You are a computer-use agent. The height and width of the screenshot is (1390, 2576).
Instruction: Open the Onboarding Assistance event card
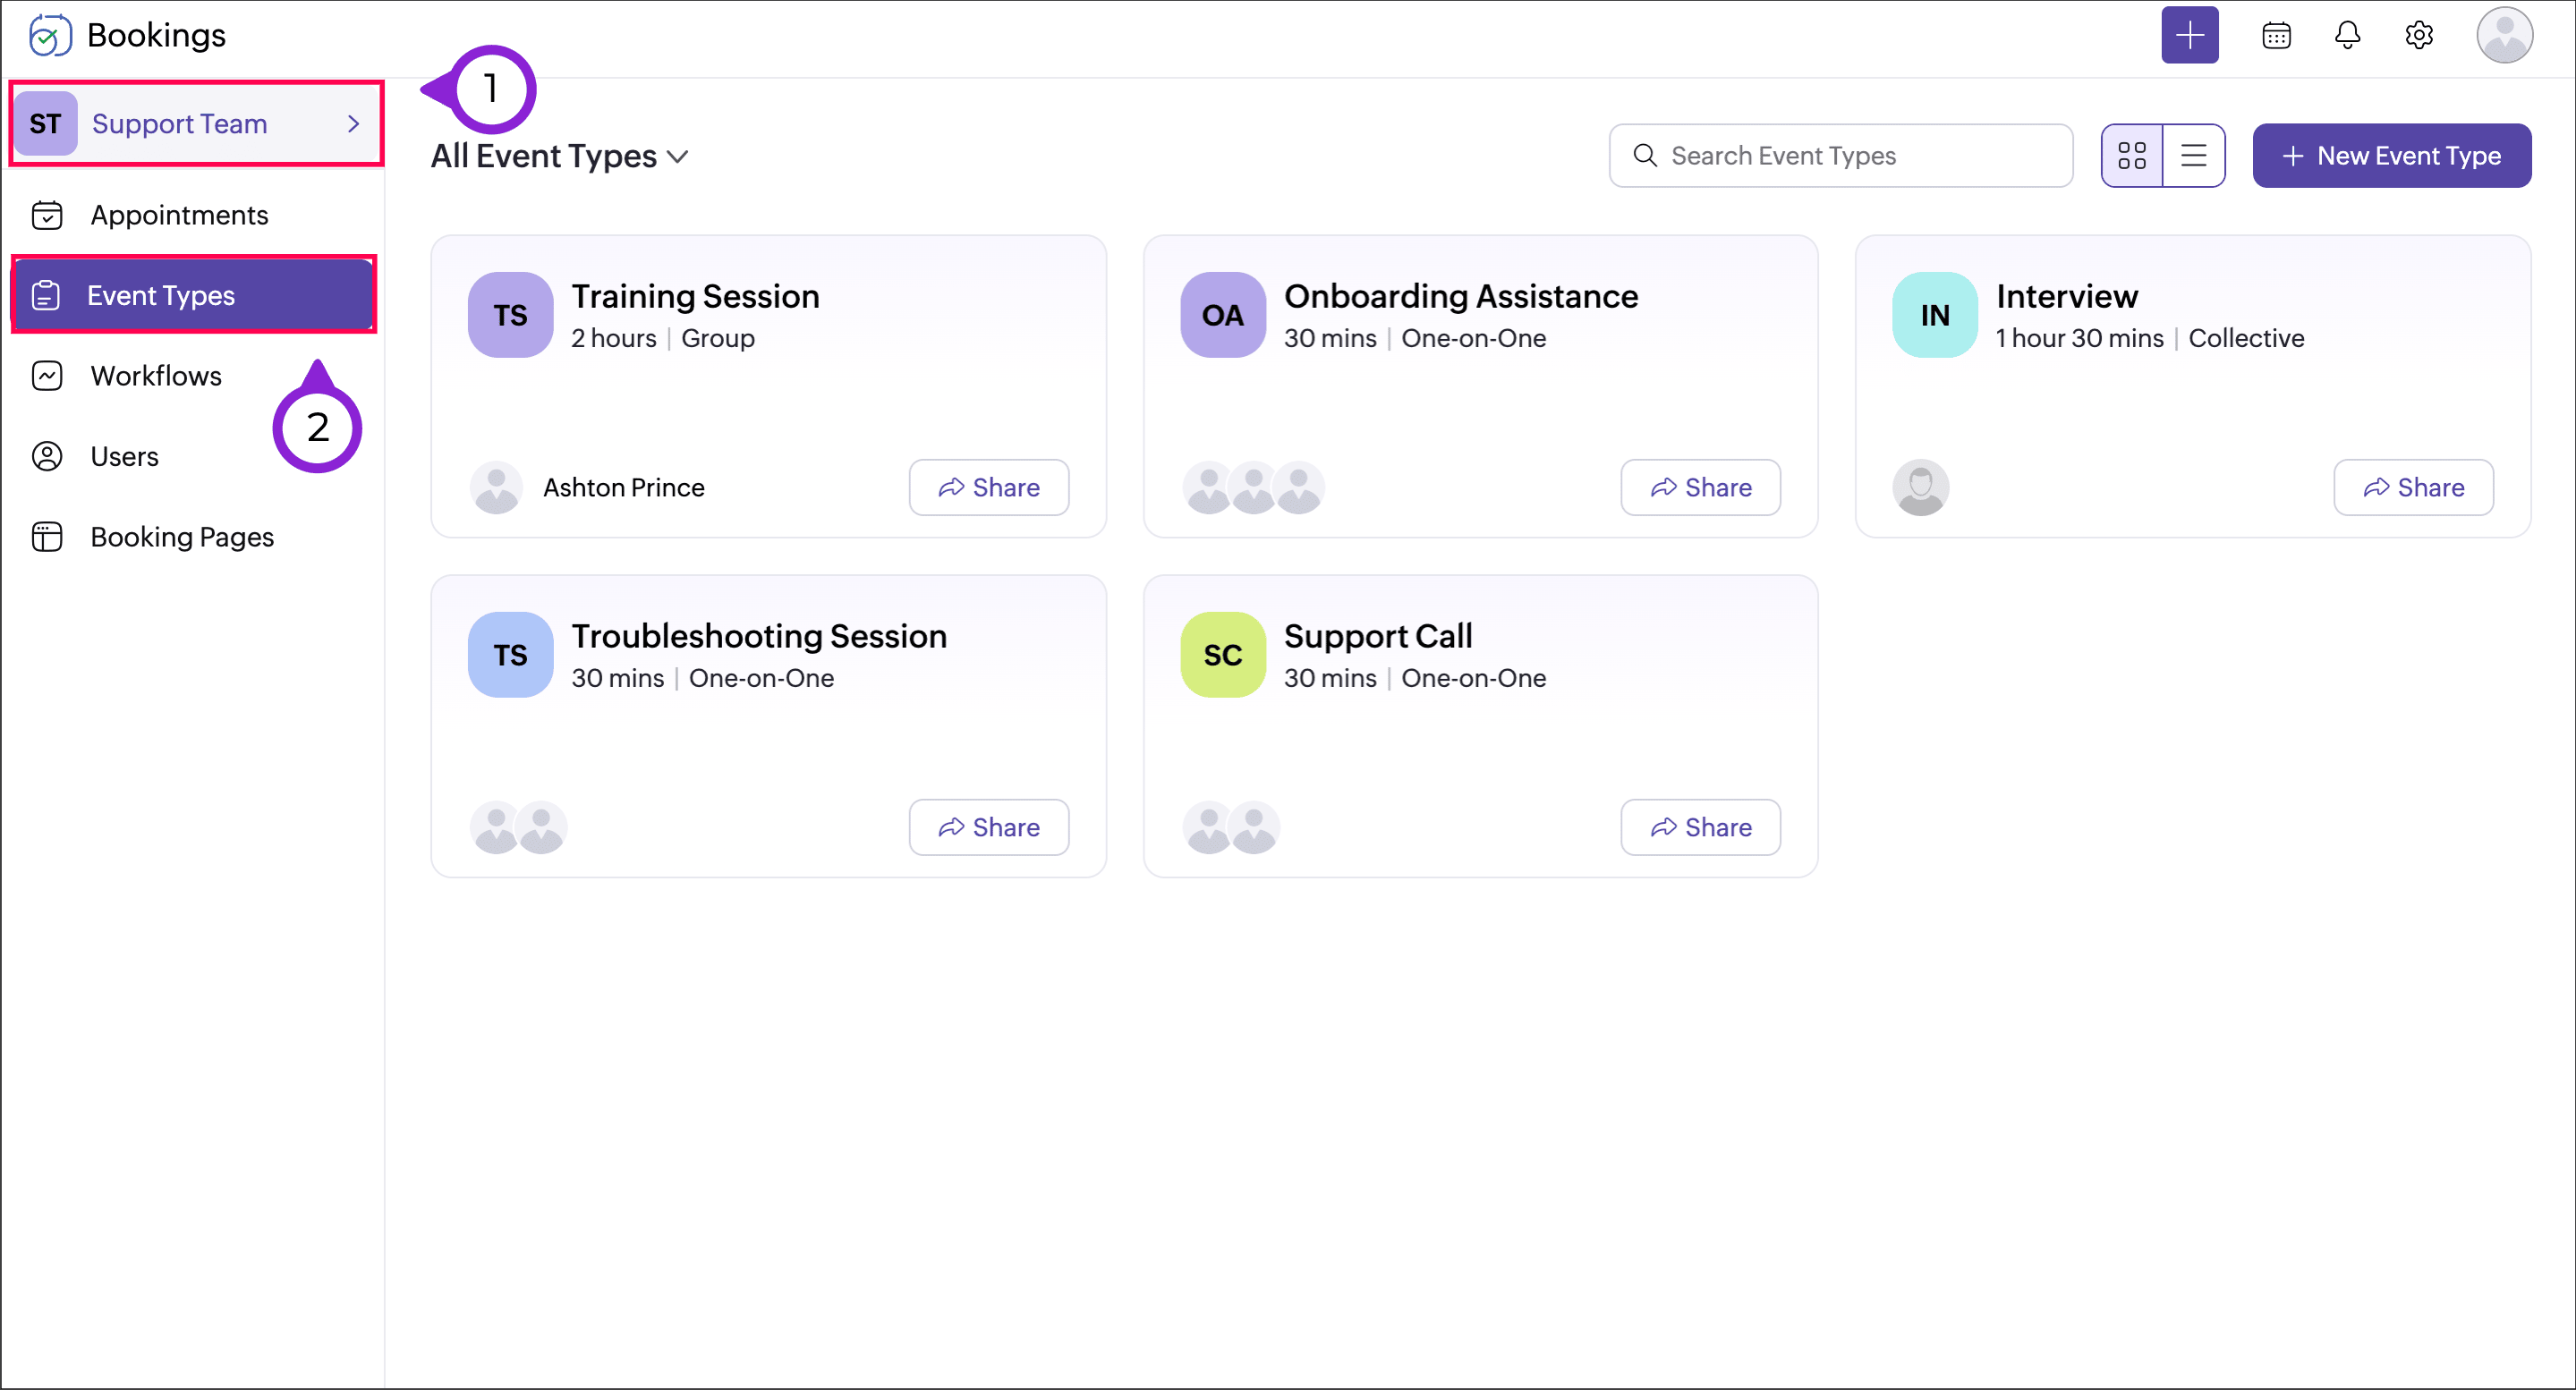point(1460,297)
